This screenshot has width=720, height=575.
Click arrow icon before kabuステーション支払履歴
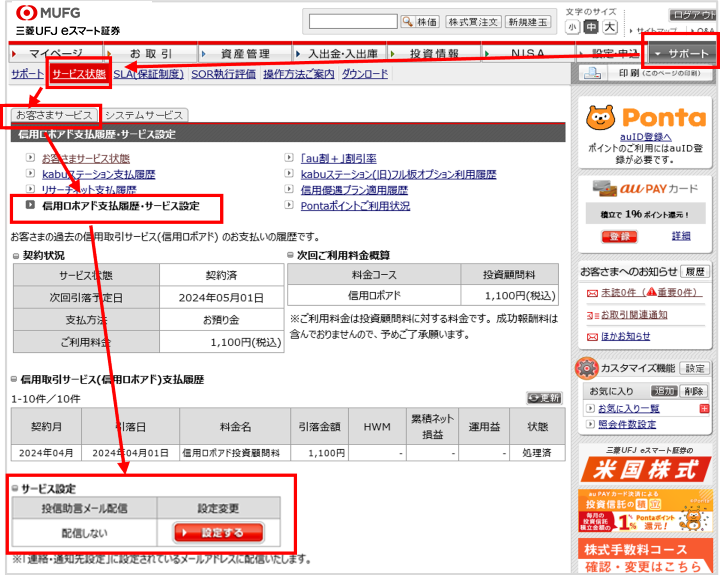[30, 173]
